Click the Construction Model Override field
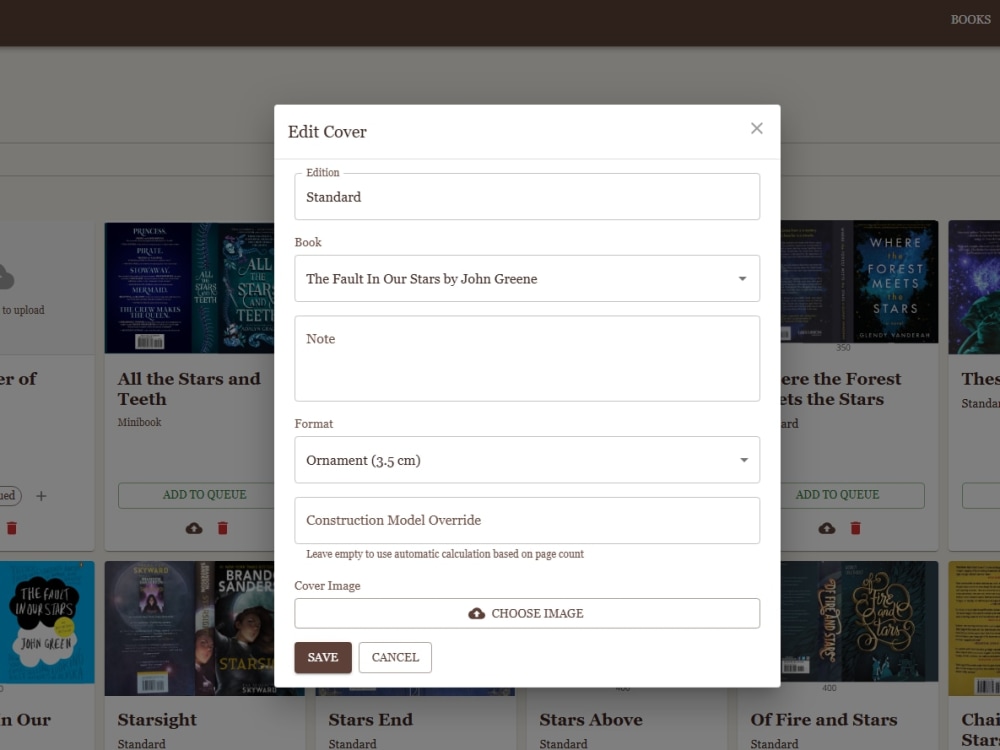 527,520
